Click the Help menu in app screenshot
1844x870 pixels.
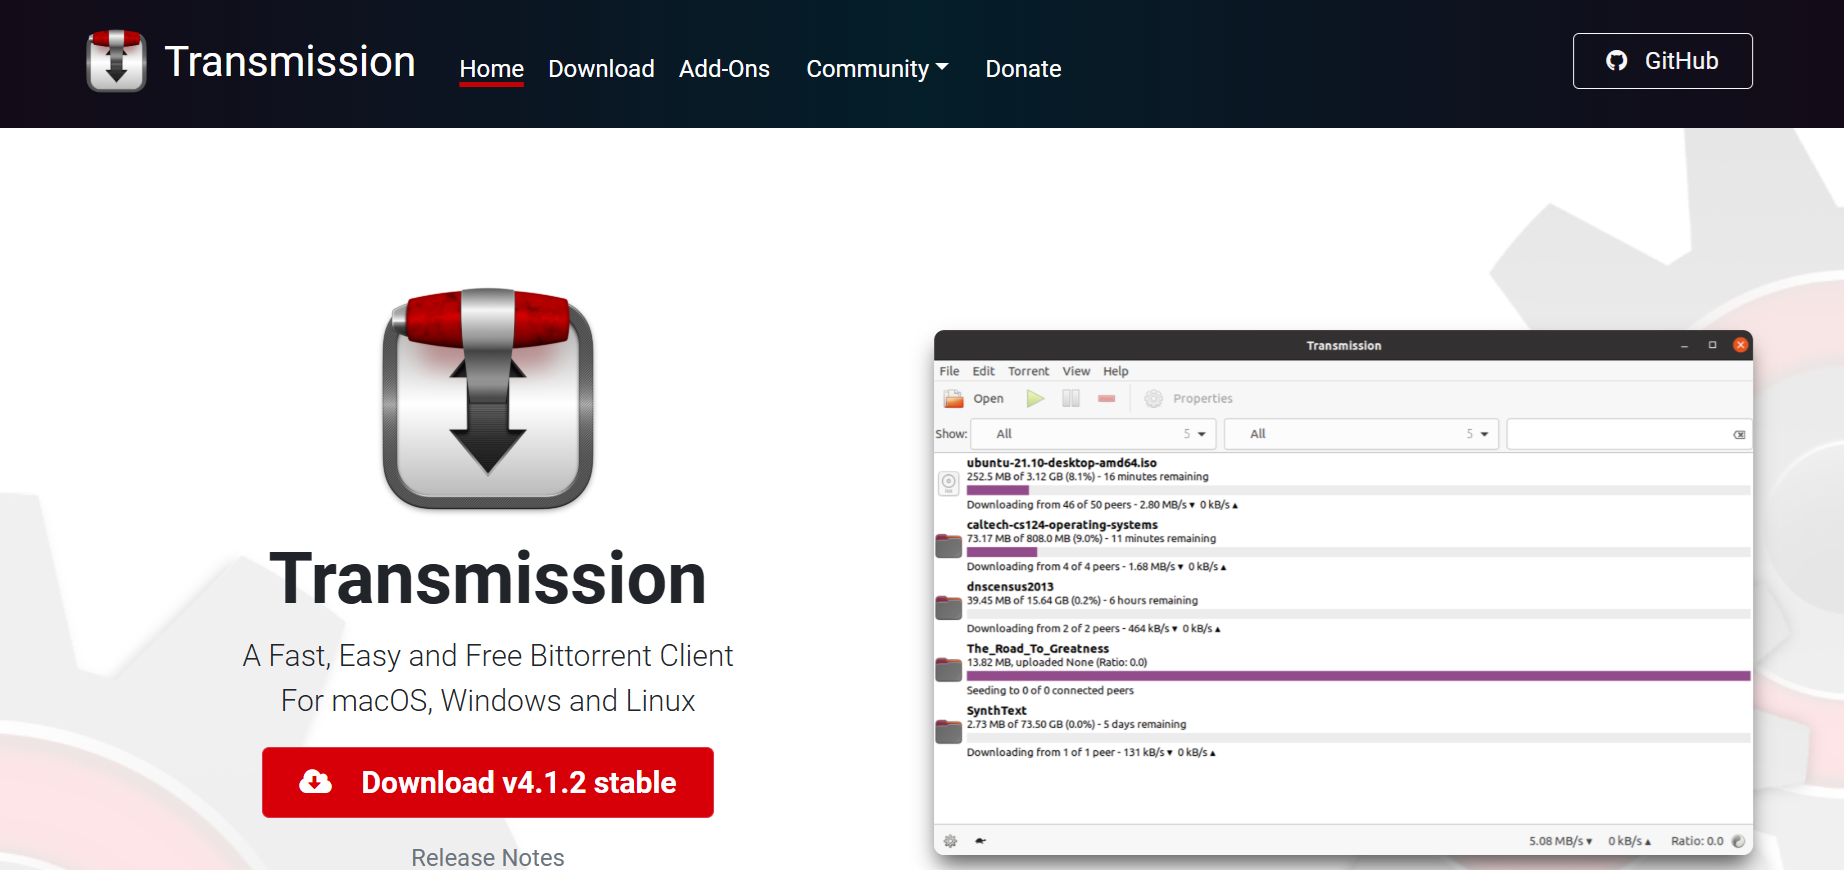(x=1116, y=371)
